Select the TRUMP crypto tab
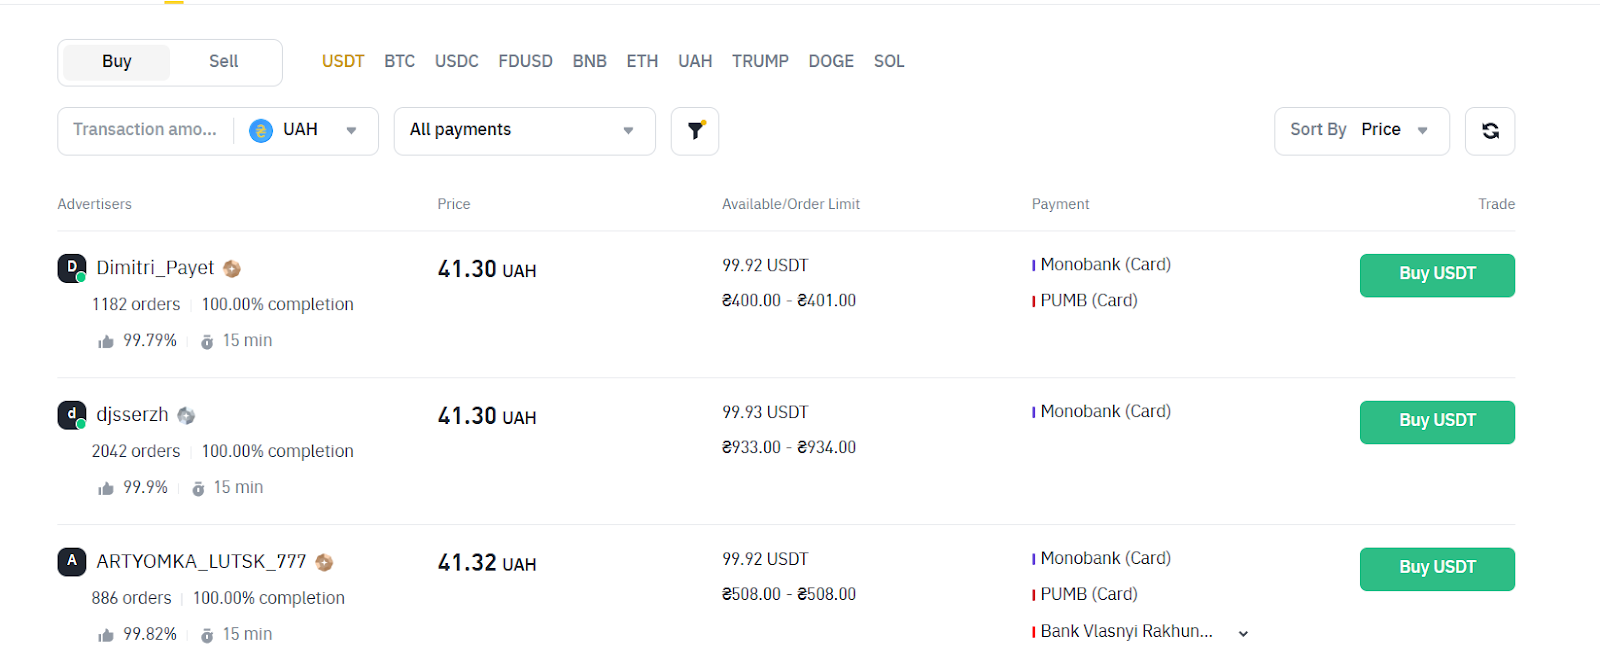 (760, 62)
